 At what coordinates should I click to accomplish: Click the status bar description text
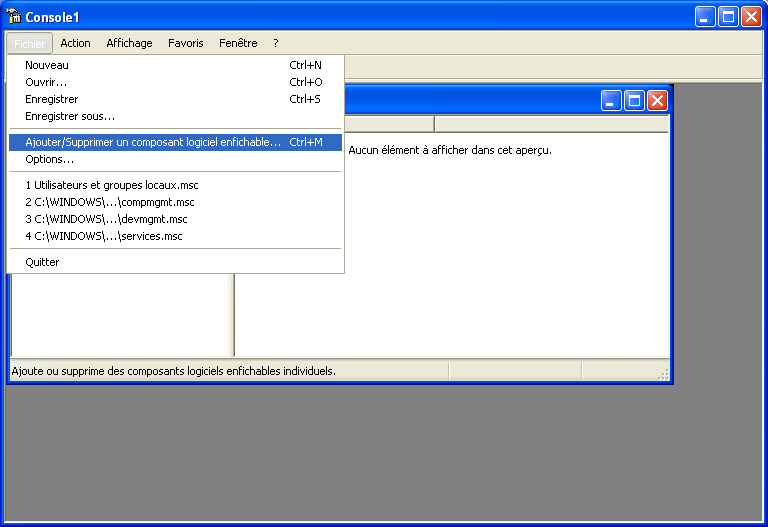[x=173, y=371]
